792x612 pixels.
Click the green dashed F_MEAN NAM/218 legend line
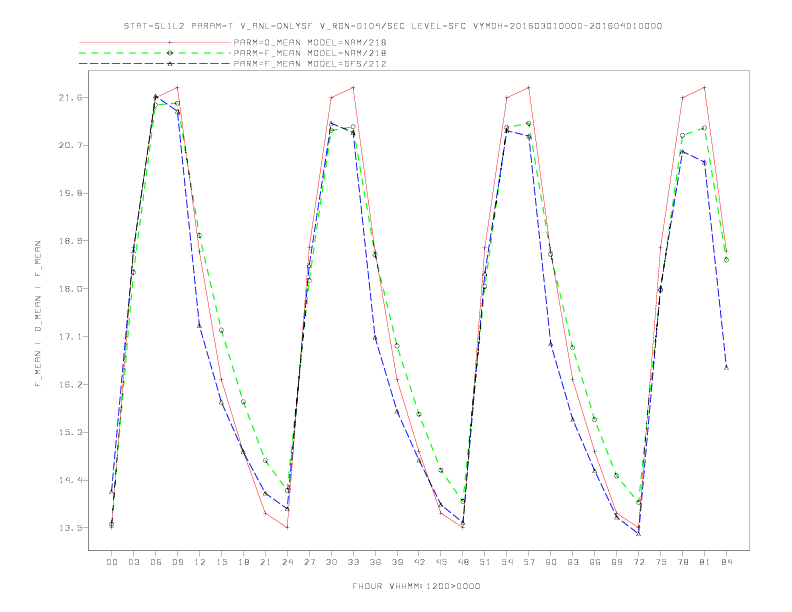click(155, 53)
